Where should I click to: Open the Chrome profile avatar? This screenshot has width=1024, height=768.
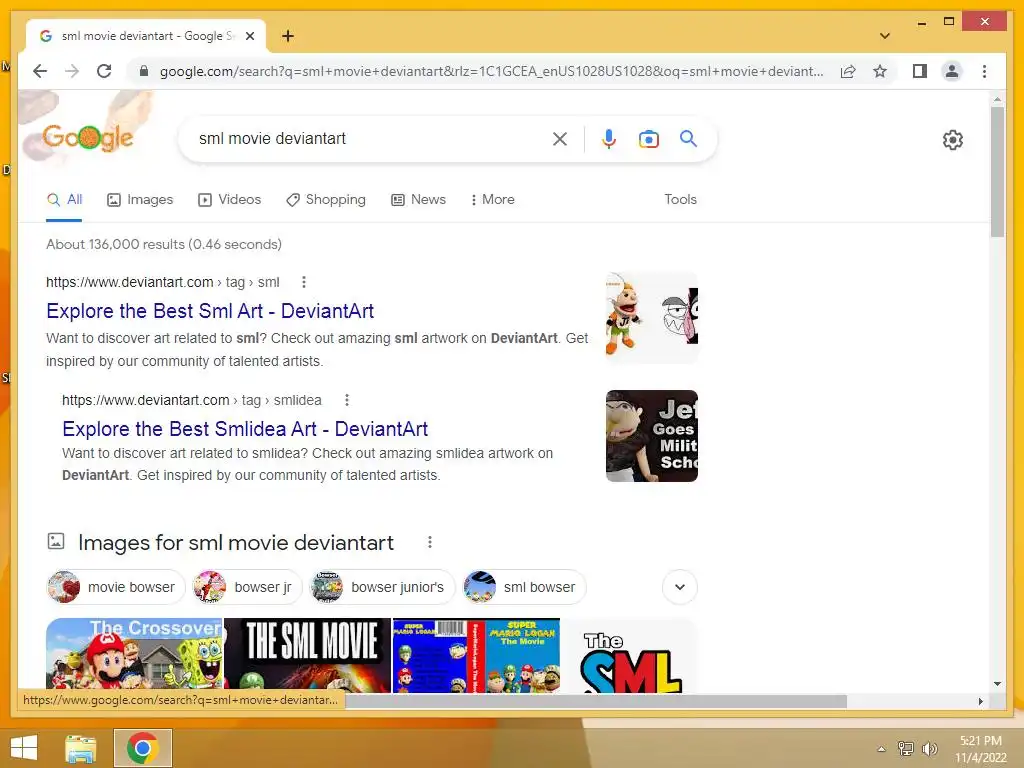[x=952, y=71]
